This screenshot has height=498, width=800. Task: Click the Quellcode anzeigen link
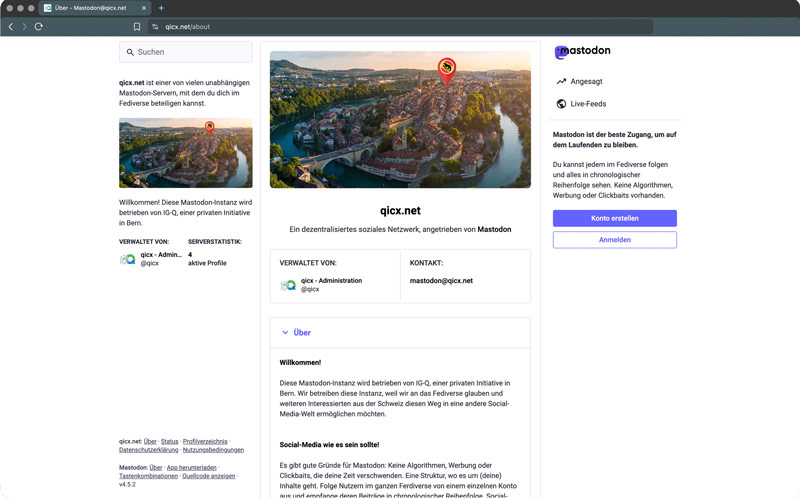click(x=208, y=476)
